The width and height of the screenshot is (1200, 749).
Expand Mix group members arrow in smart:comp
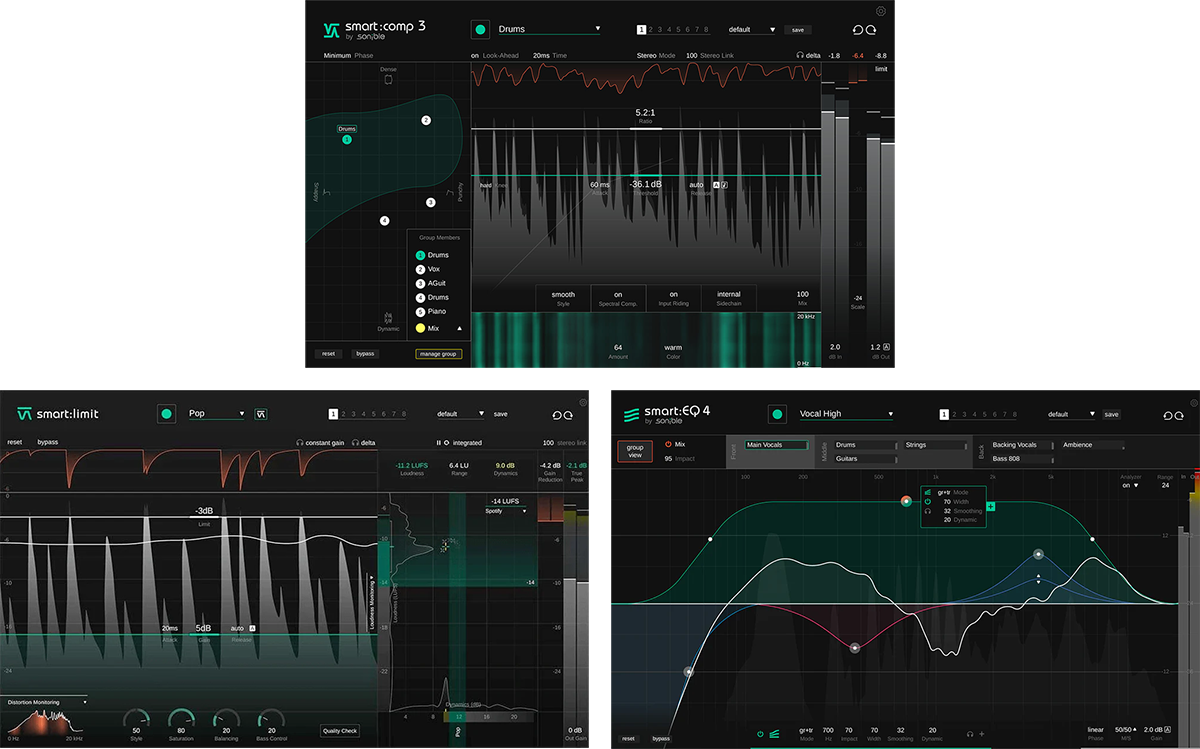pyautogui.click(x=460, y=328)
